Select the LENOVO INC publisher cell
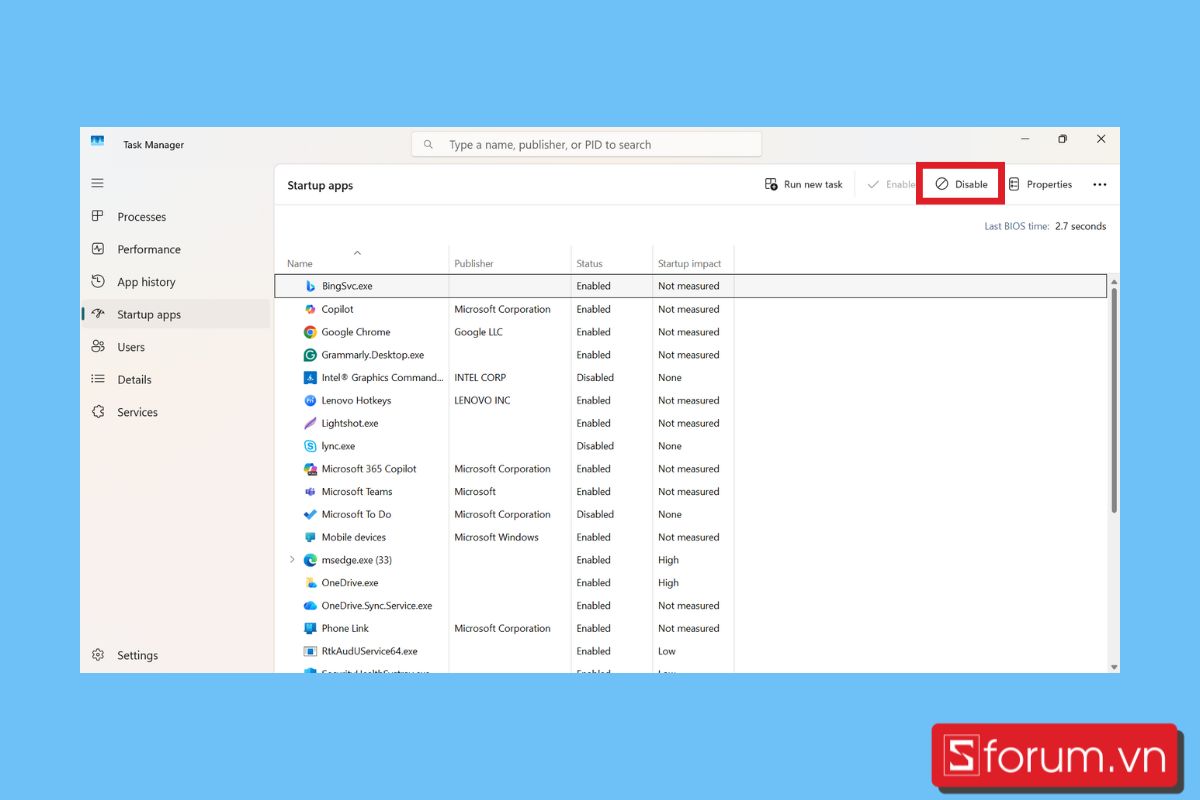Image resolution: width=1200 pixels, height=800 pixels. click(482, 400)
